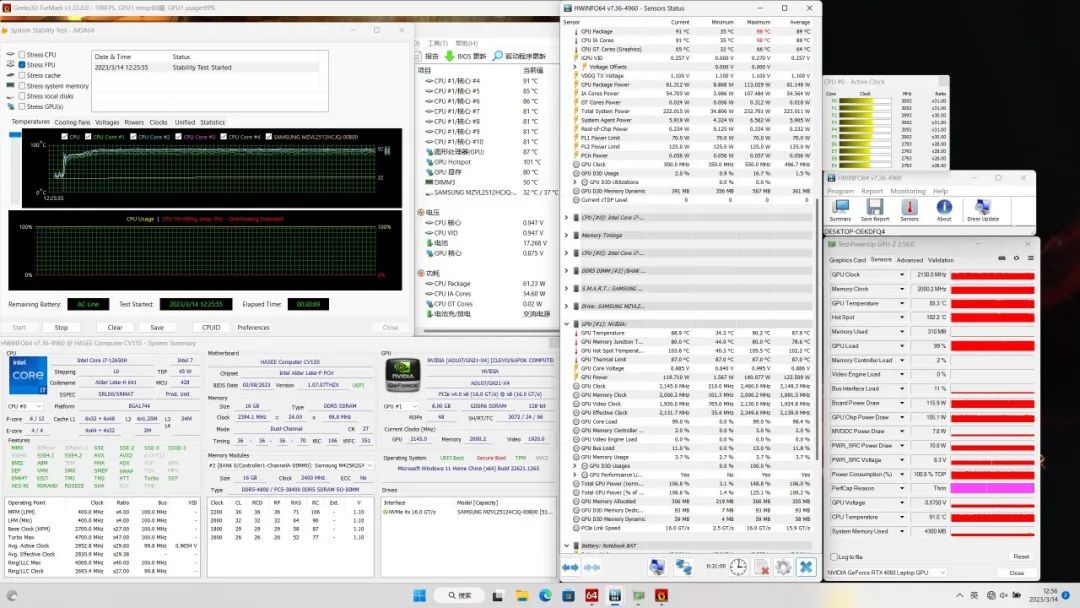Image resolution: width=1080 pixels, height=608 pixels.
Task: Open the Memory Modules selection dropdown
Action: tap(291, 465)
